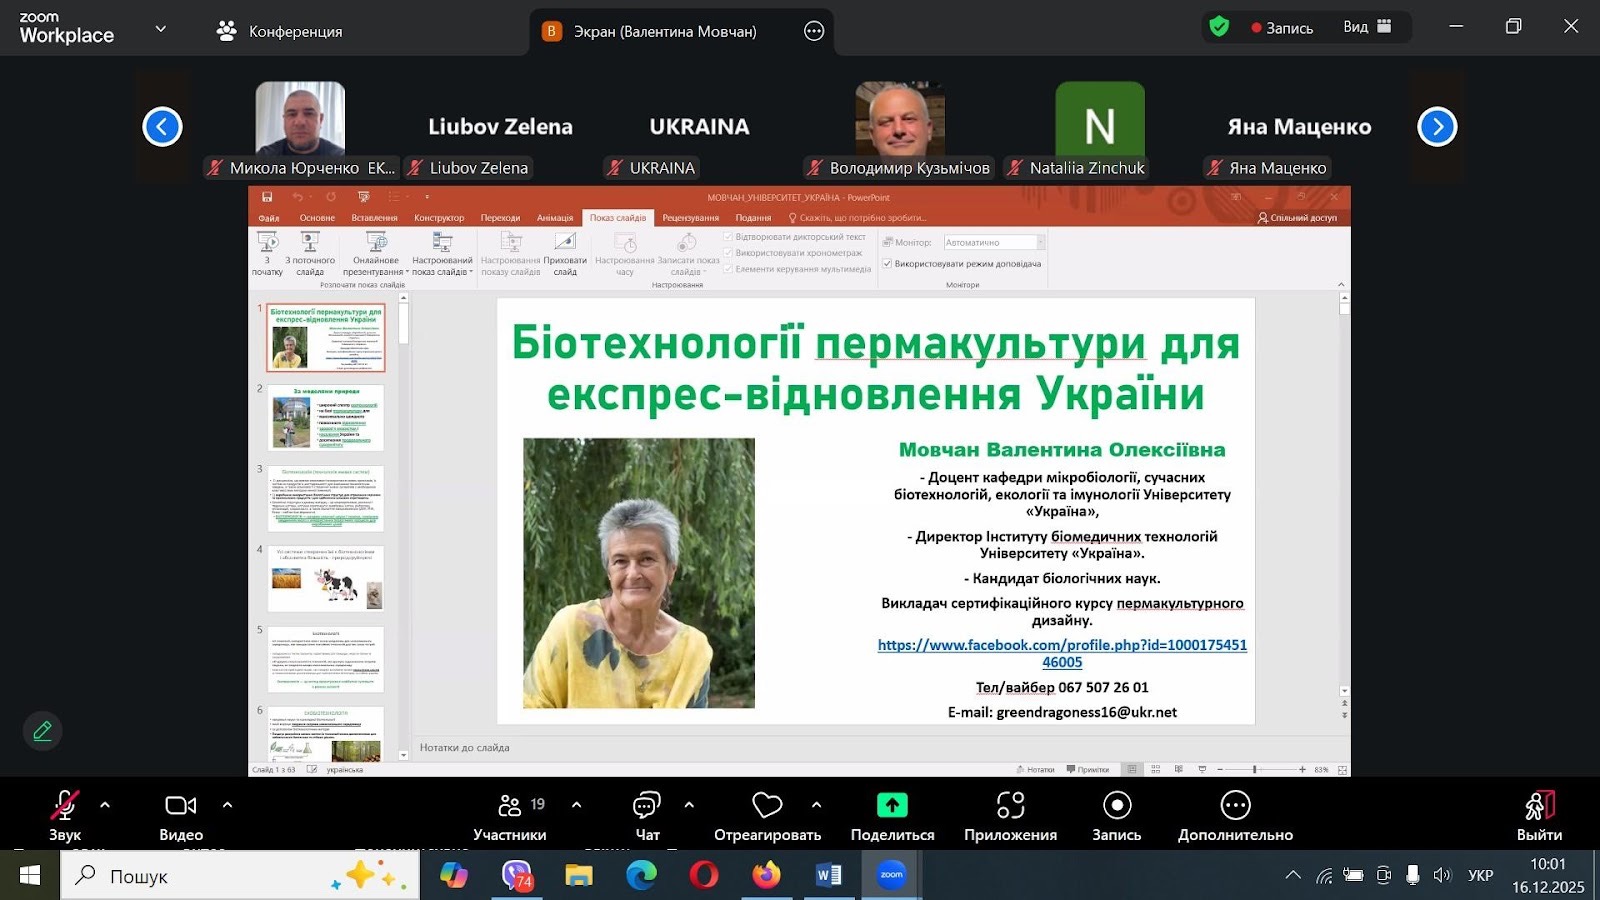Click the green Поделиться share screen icon
This screenshot has height=900, width=1600.
tap(892, 806)
